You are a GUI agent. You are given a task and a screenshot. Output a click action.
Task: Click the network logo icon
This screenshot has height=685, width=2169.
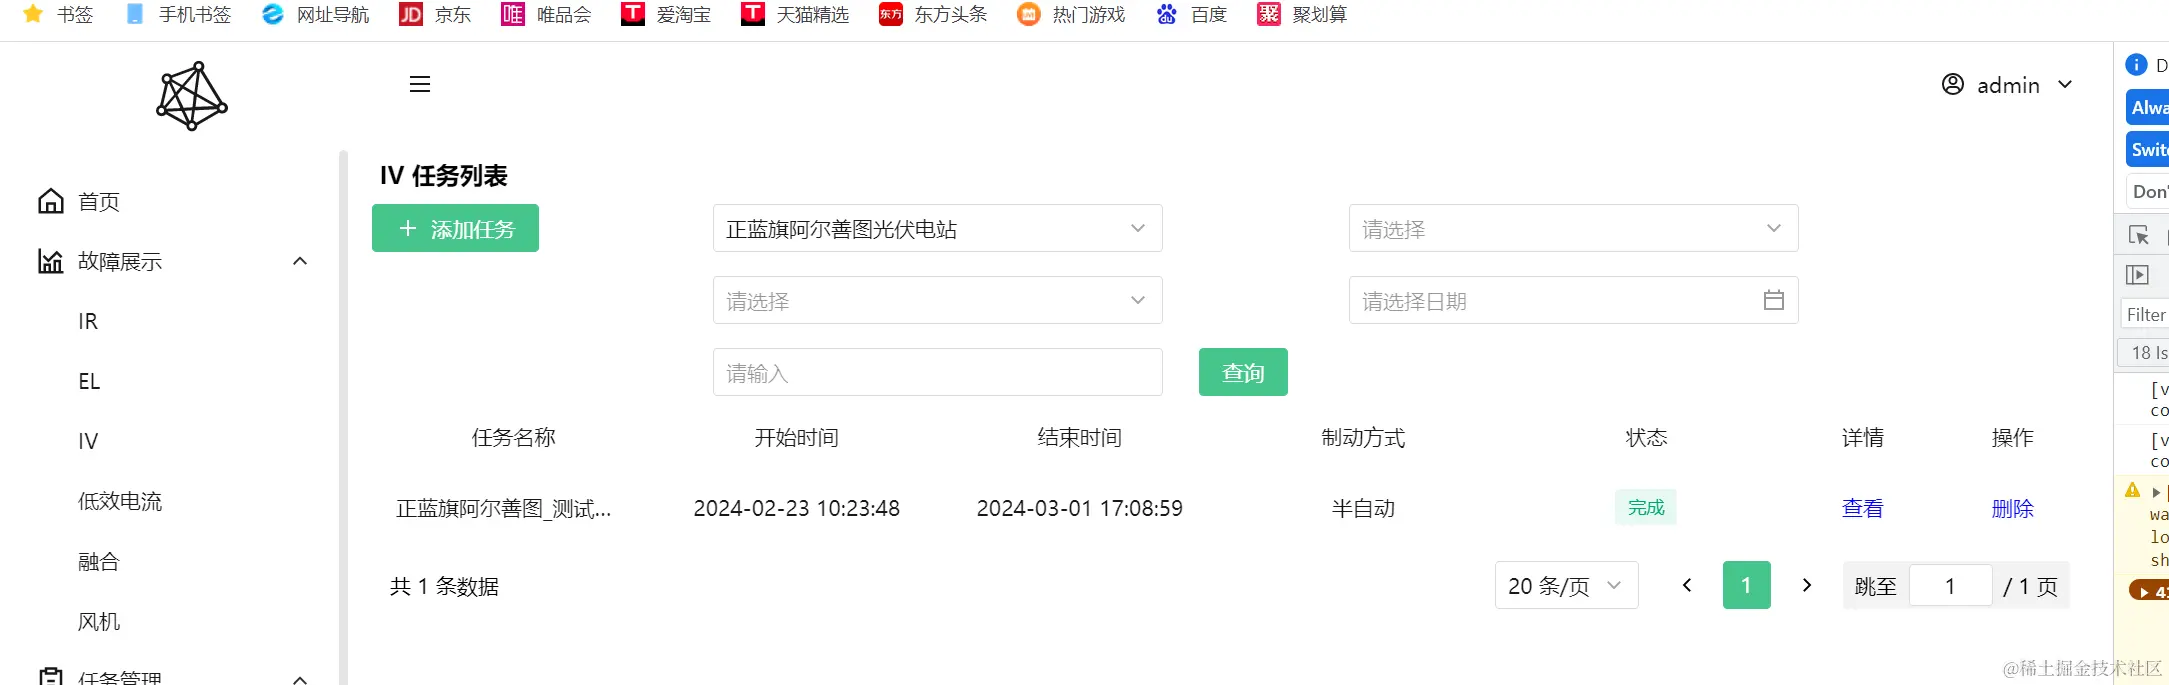click(192, 96)
